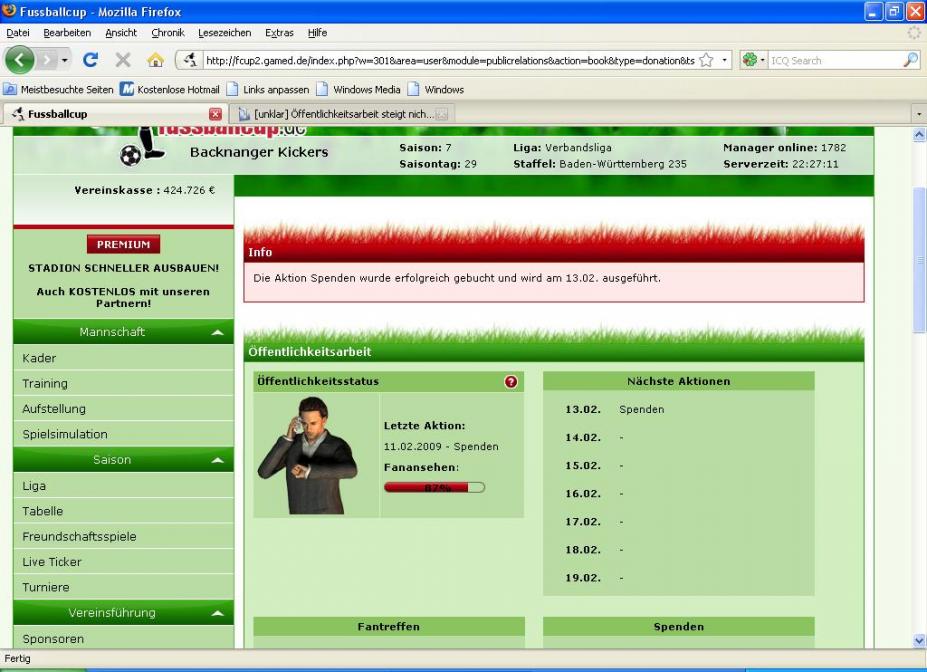Switch to the Öffentlichkeitsarbeit forum tab
Screen dimensions: 927x672
tap(340, 114)
